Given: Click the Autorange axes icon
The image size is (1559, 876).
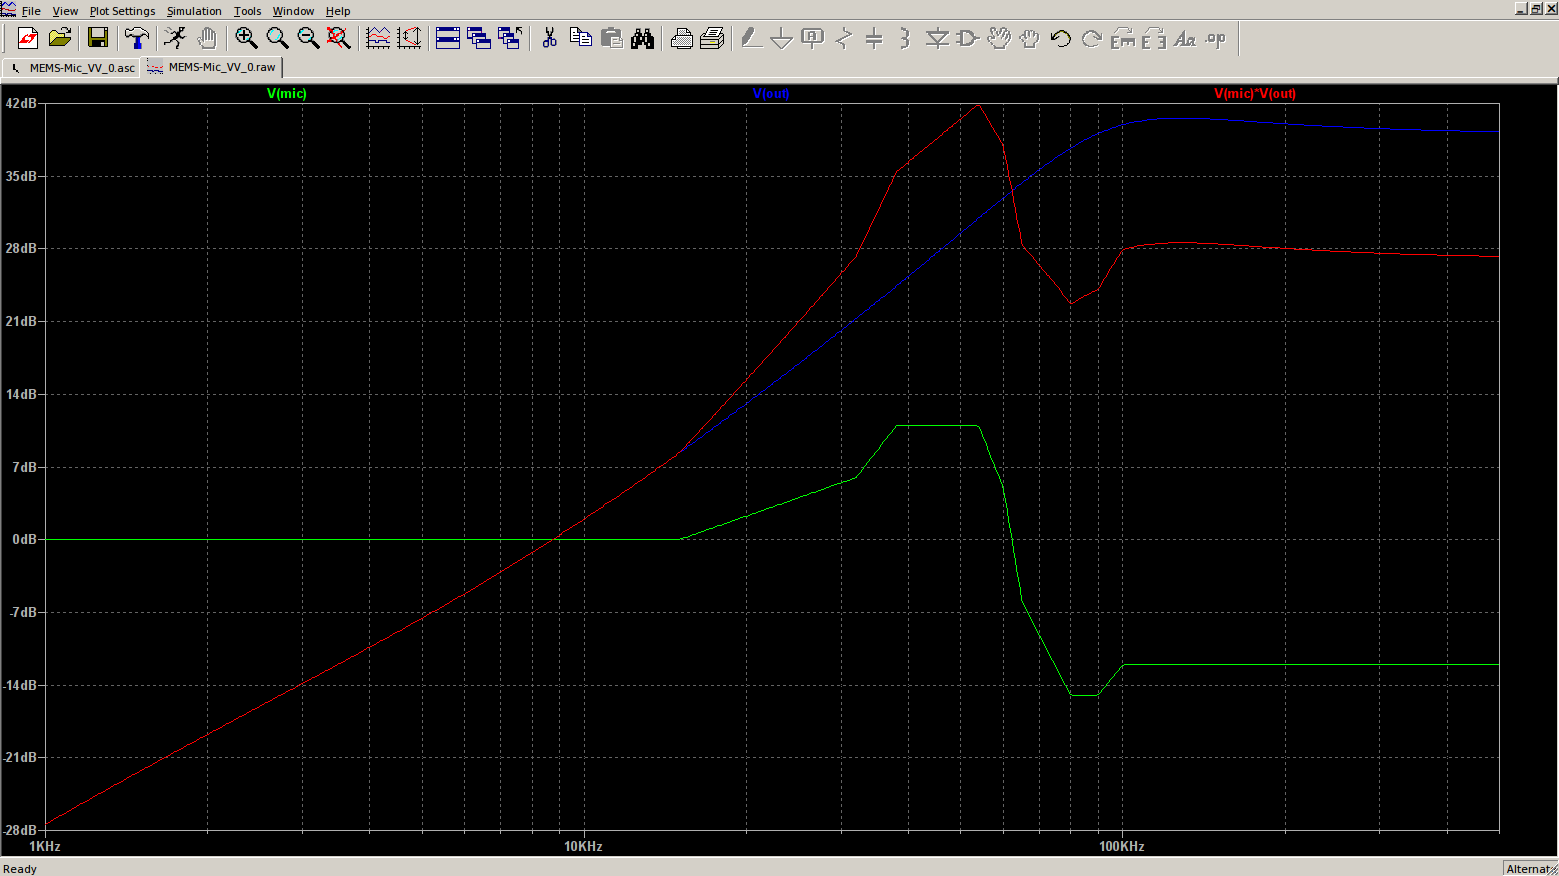Looking at the screenshot, I should tap(409, 38).
